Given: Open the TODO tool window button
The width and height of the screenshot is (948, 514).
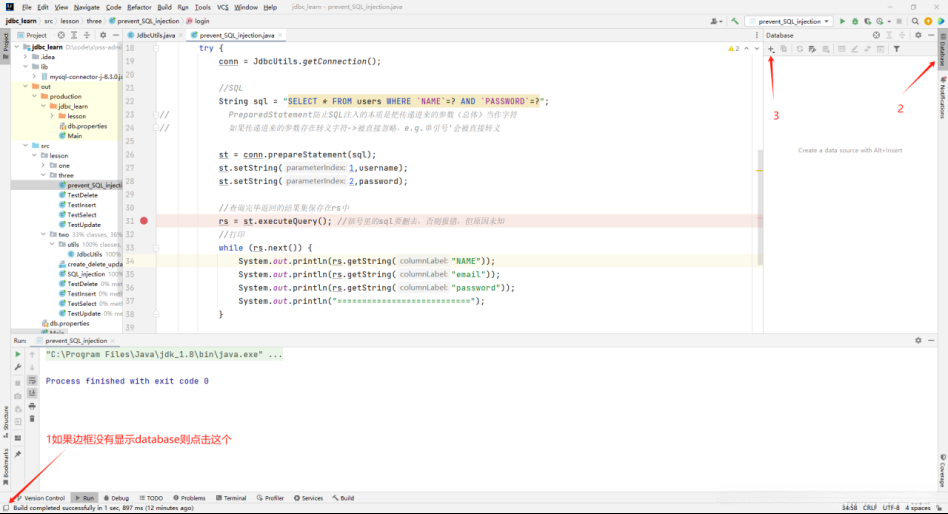Looking at the screenshot, I should [151, 498].
